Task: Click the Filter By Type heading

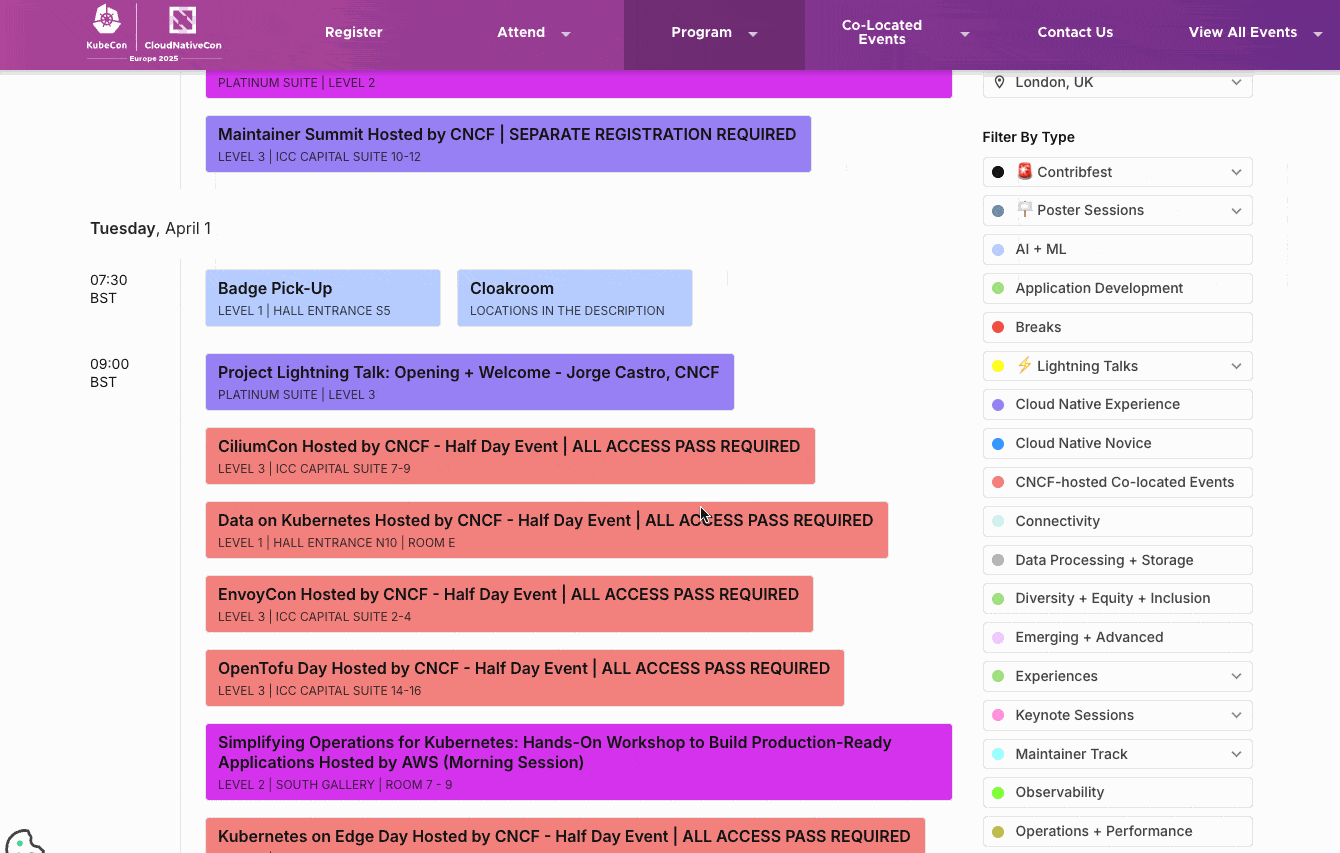Action: click(x=1029, y=137)
